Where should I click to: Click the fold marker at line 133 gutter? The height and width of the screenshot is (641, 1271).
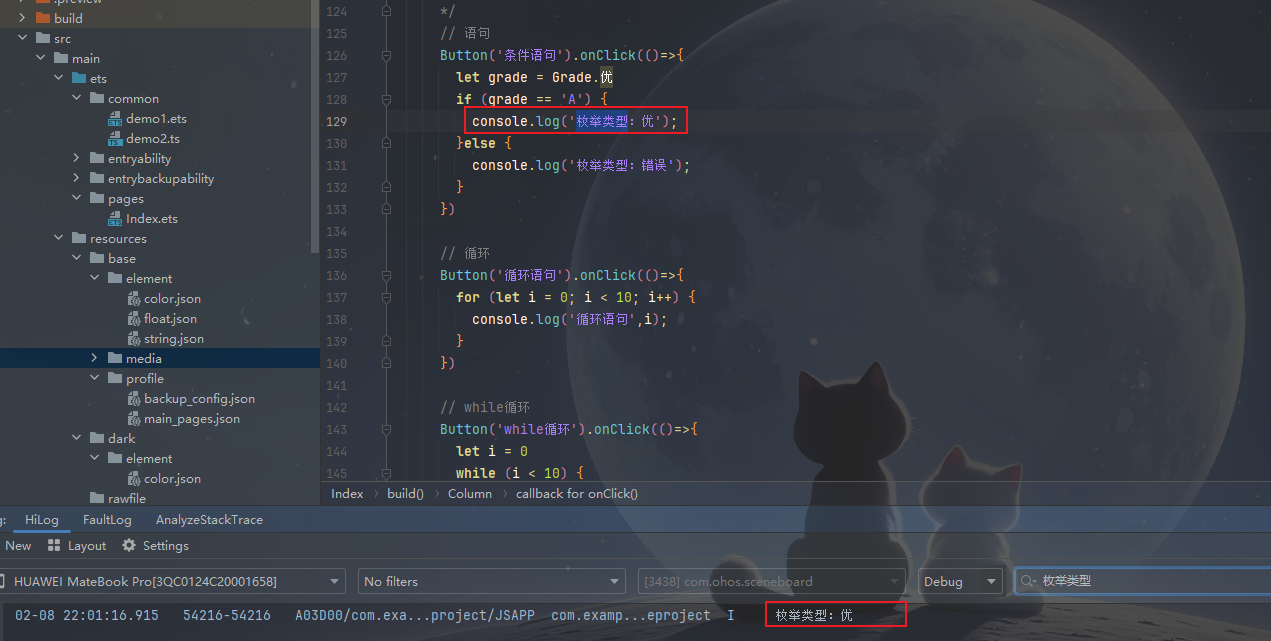[x=386, y=210]
